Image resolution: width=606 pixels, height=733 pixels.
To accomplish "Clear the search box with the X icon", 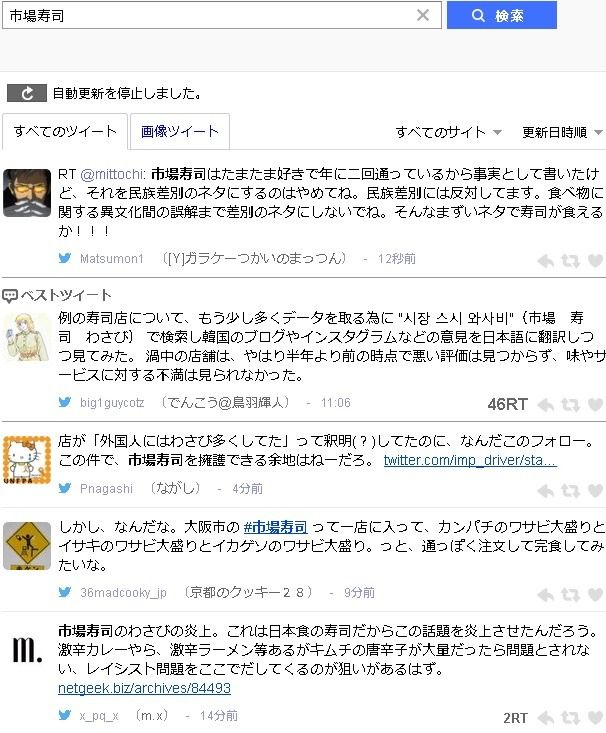I will coord(423,15).
